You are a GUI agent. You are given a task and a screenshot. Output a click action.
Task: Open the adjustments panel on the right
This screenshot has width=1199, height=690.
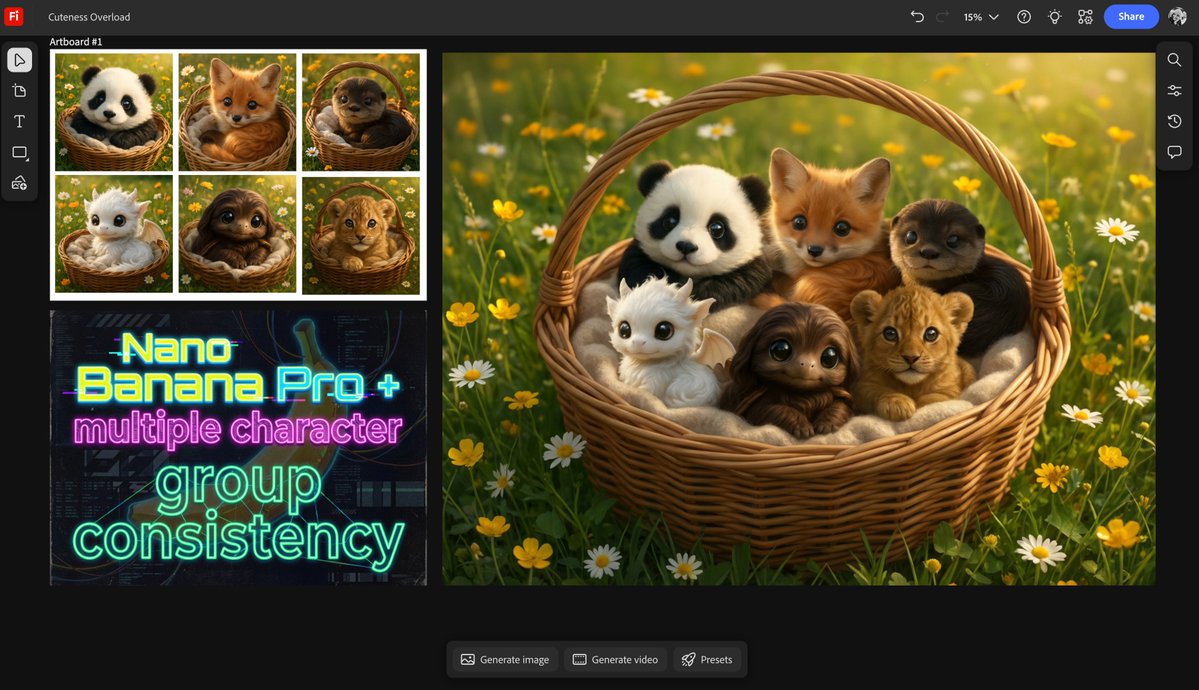pyautogui.click(x=1174, y=90)
